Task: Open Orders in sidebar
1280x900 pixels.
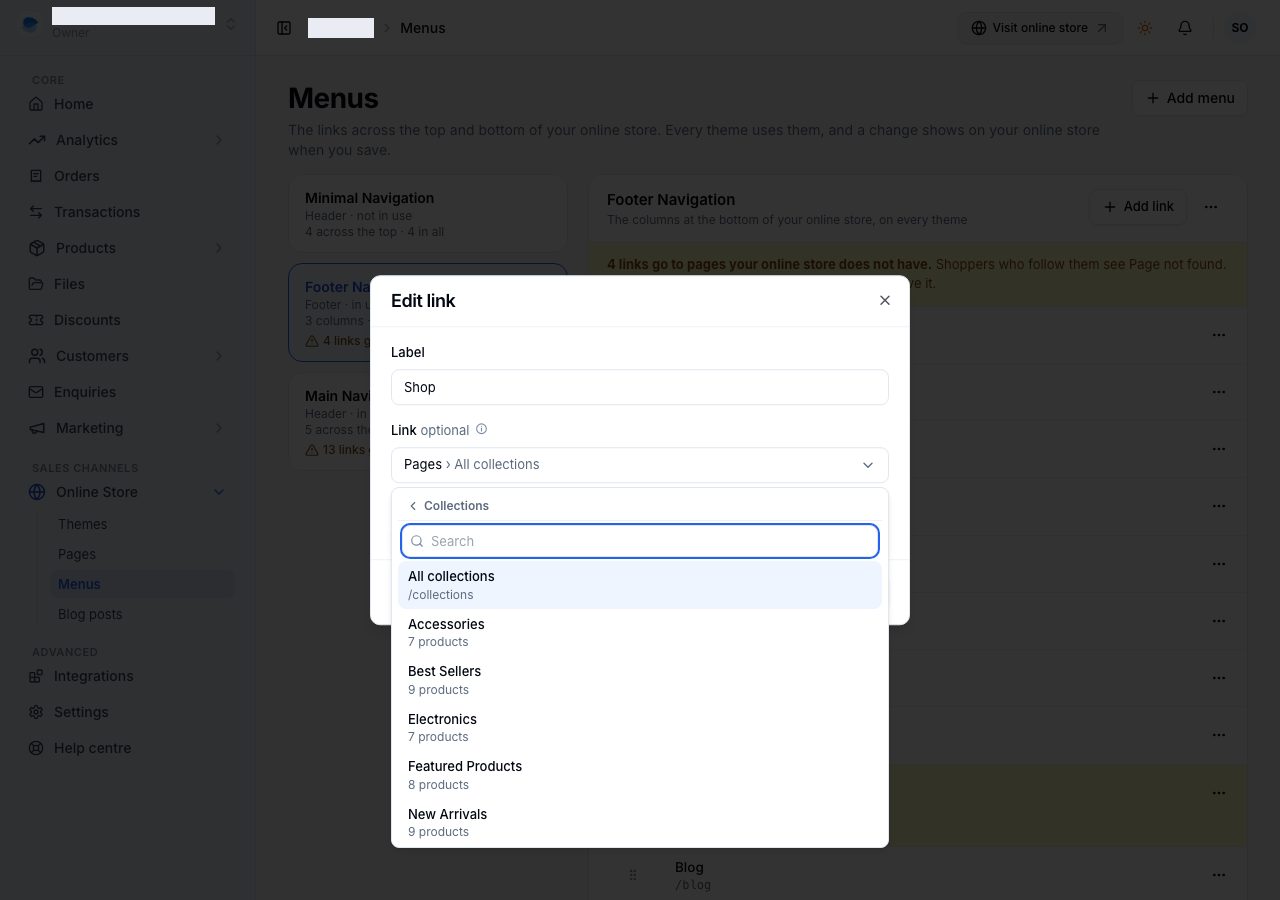Action: coord(127,176)
